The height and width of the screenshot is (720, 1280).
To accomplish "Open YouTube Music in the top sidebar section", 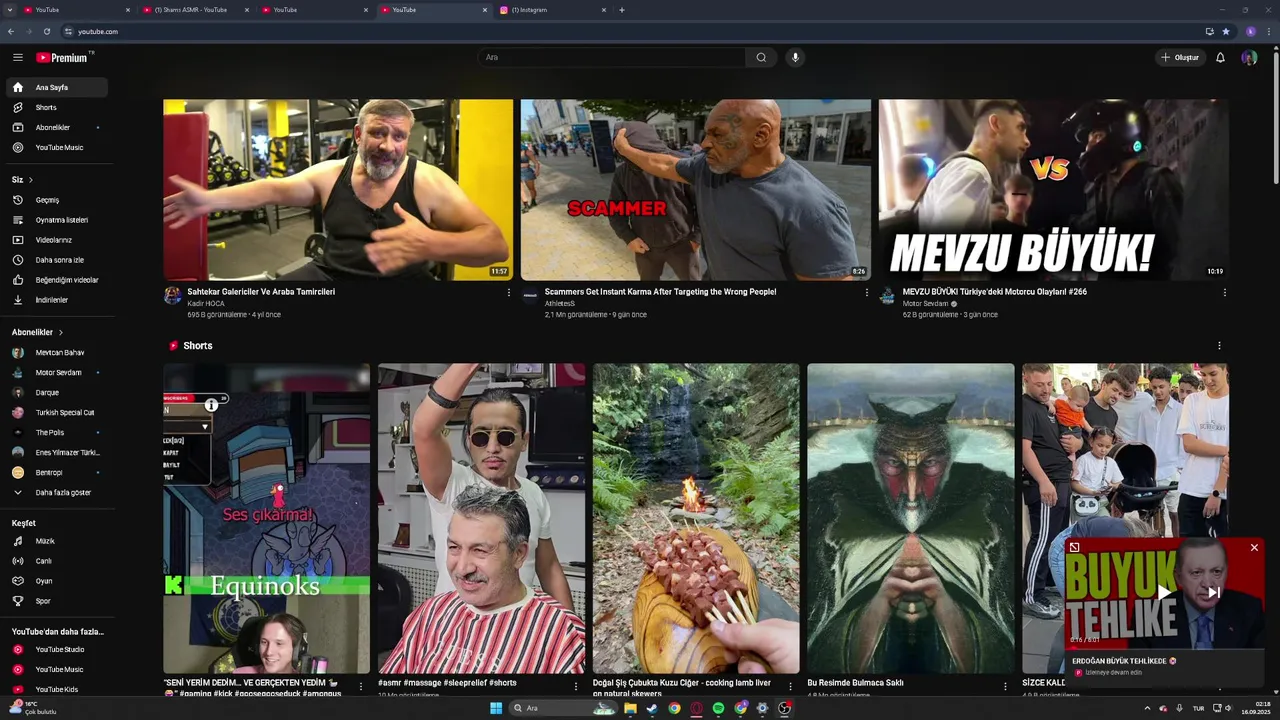I will click(x=59, y=147).
